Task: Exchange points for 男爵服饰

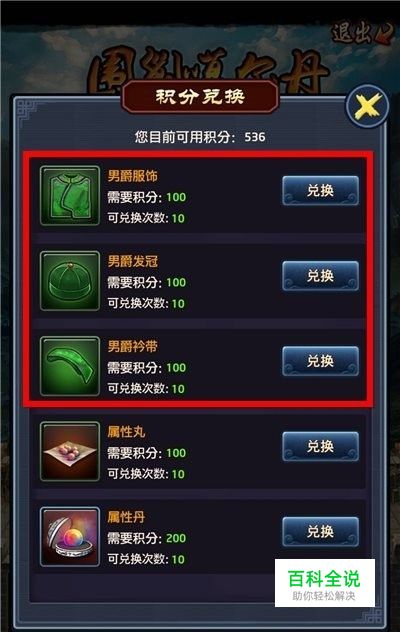Action: pos(321,191)
